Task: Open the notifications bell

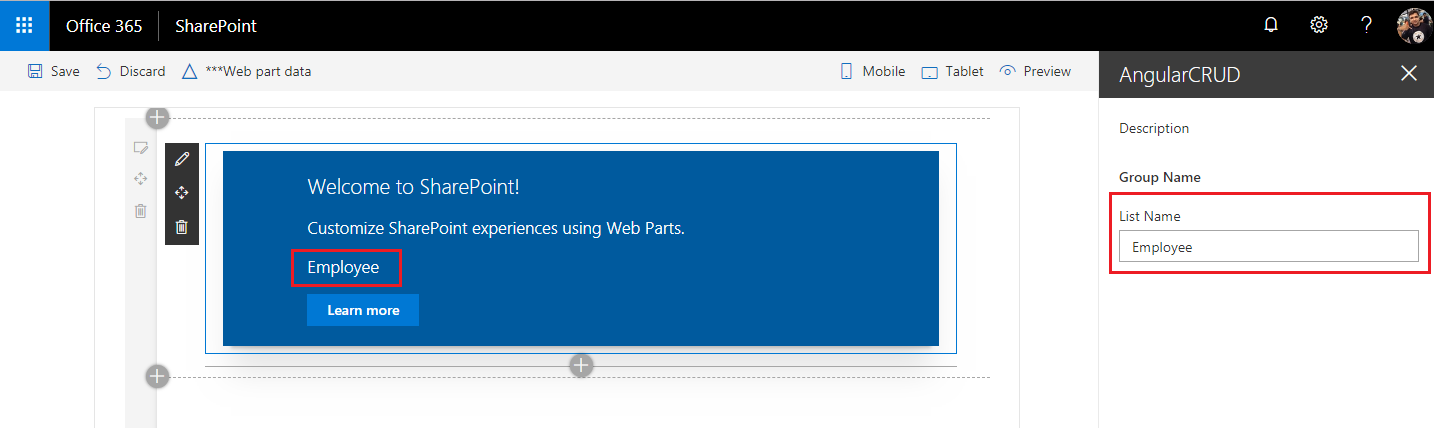Action: tap(1271, 25)
